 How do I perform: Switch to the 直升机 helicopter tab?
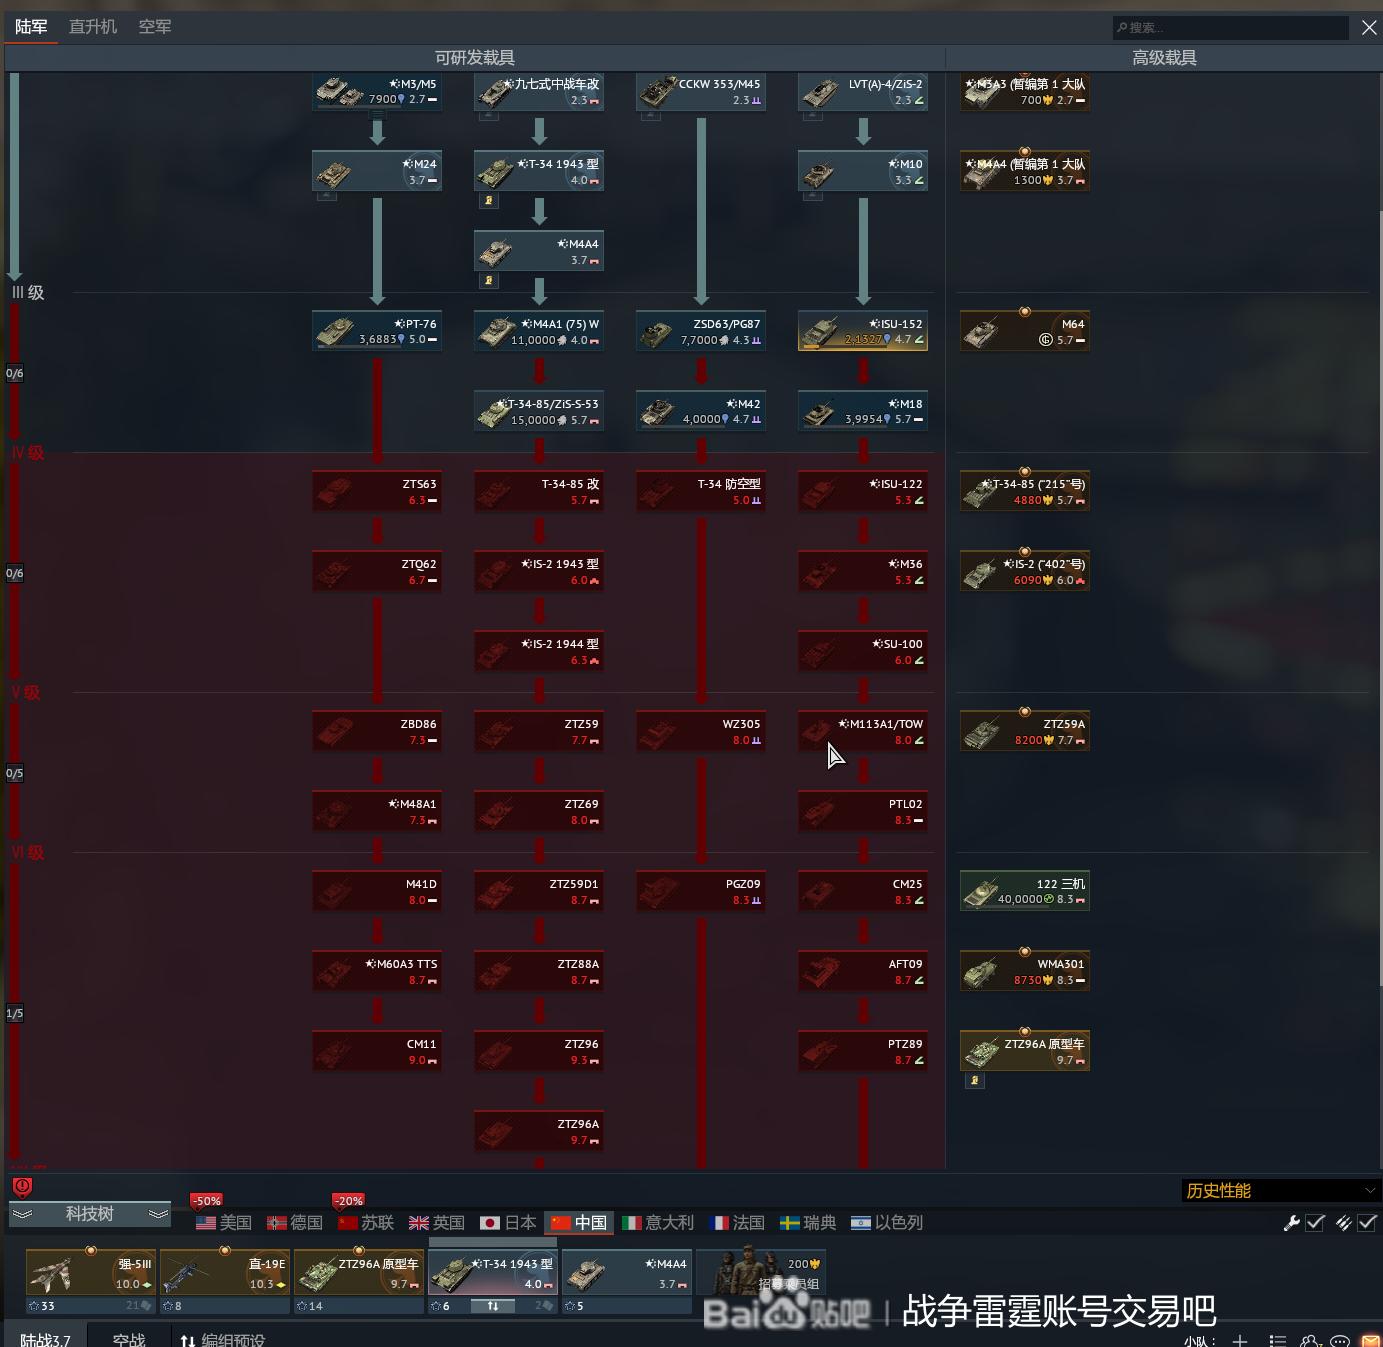click(x=93, y=27)
